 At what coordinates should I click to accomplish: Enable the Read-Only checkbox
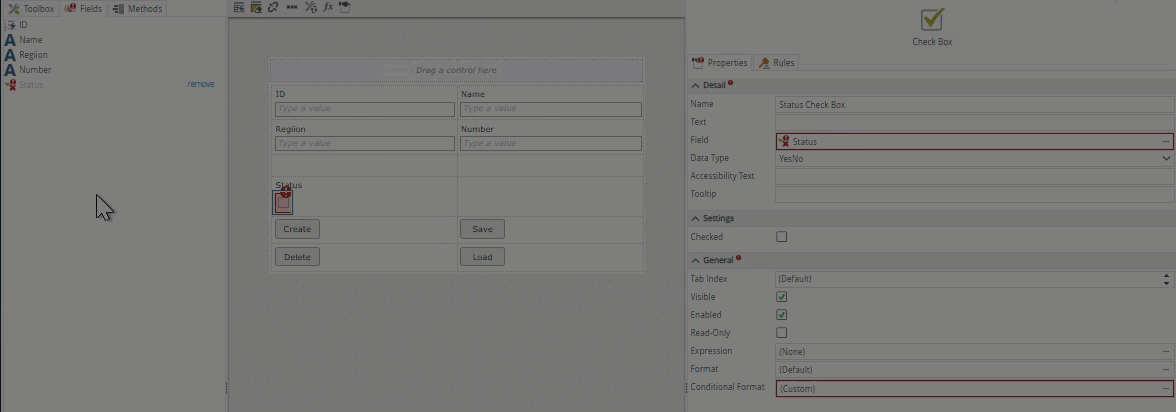(x=782, y=333)
